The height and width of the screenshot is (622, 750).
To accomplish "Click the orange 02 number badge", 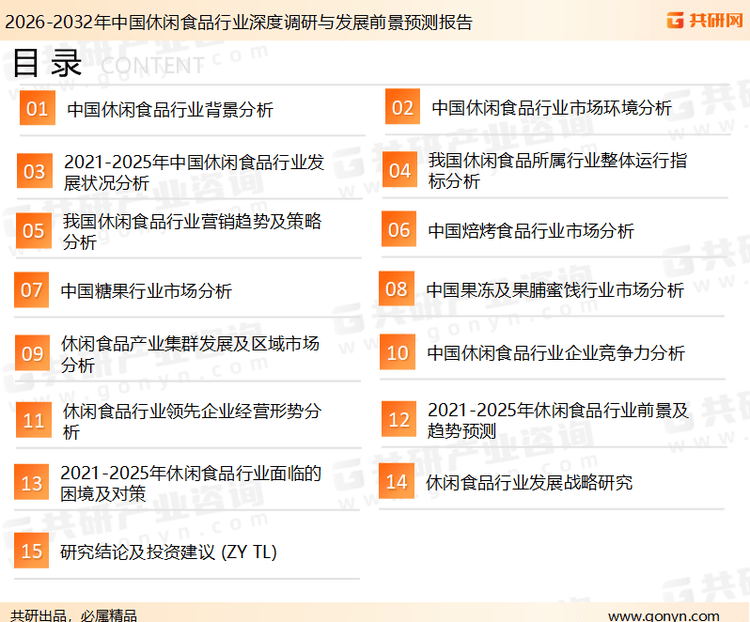I will tap(403, 108).
